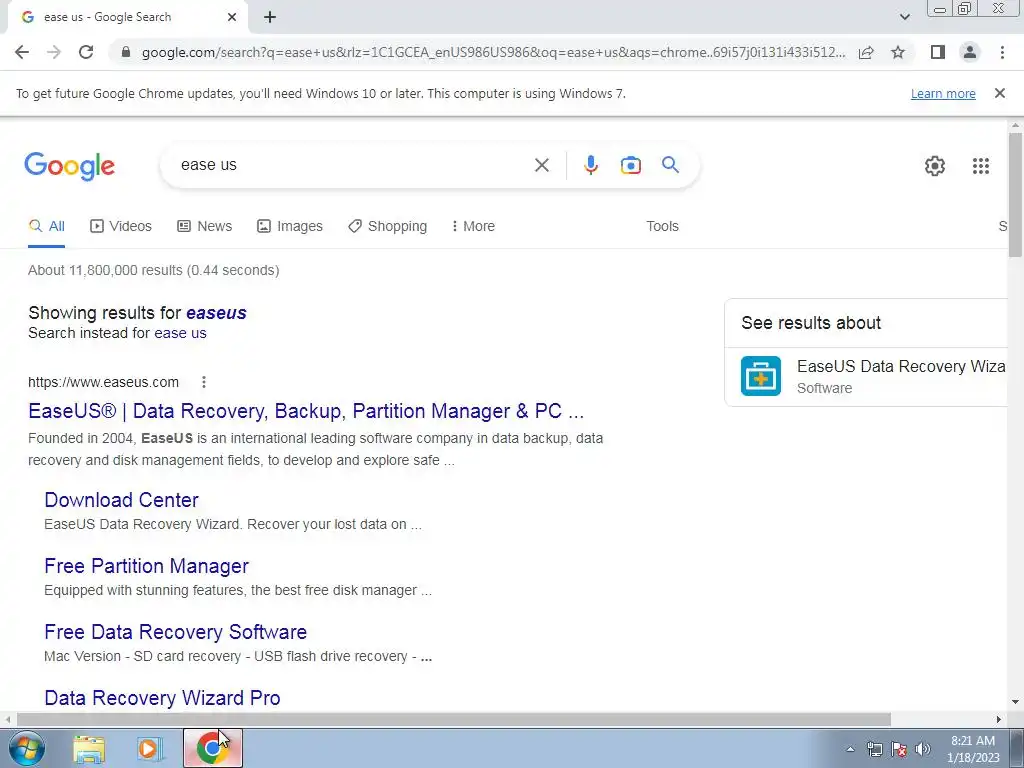1024x768 pixels.
Task: Click the Chrome taskbar icon
Action: [x=212, y=748]
